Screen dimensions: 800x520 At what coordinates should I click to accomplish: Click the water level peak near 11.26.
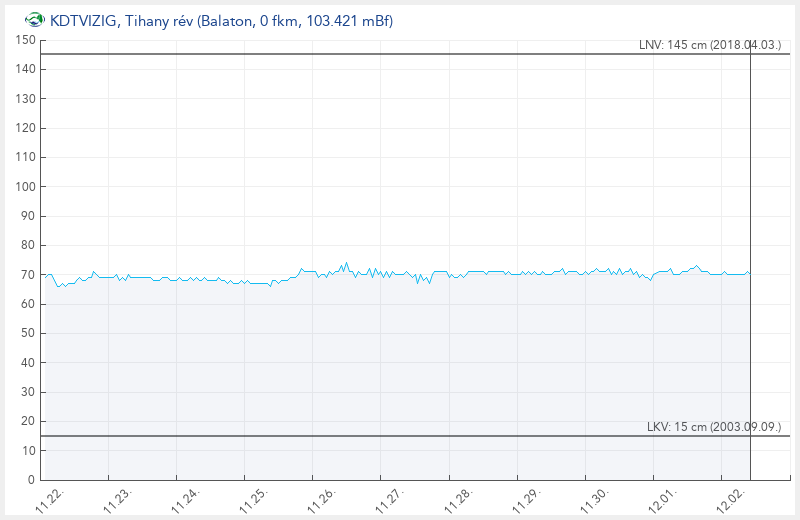point(346,264)
